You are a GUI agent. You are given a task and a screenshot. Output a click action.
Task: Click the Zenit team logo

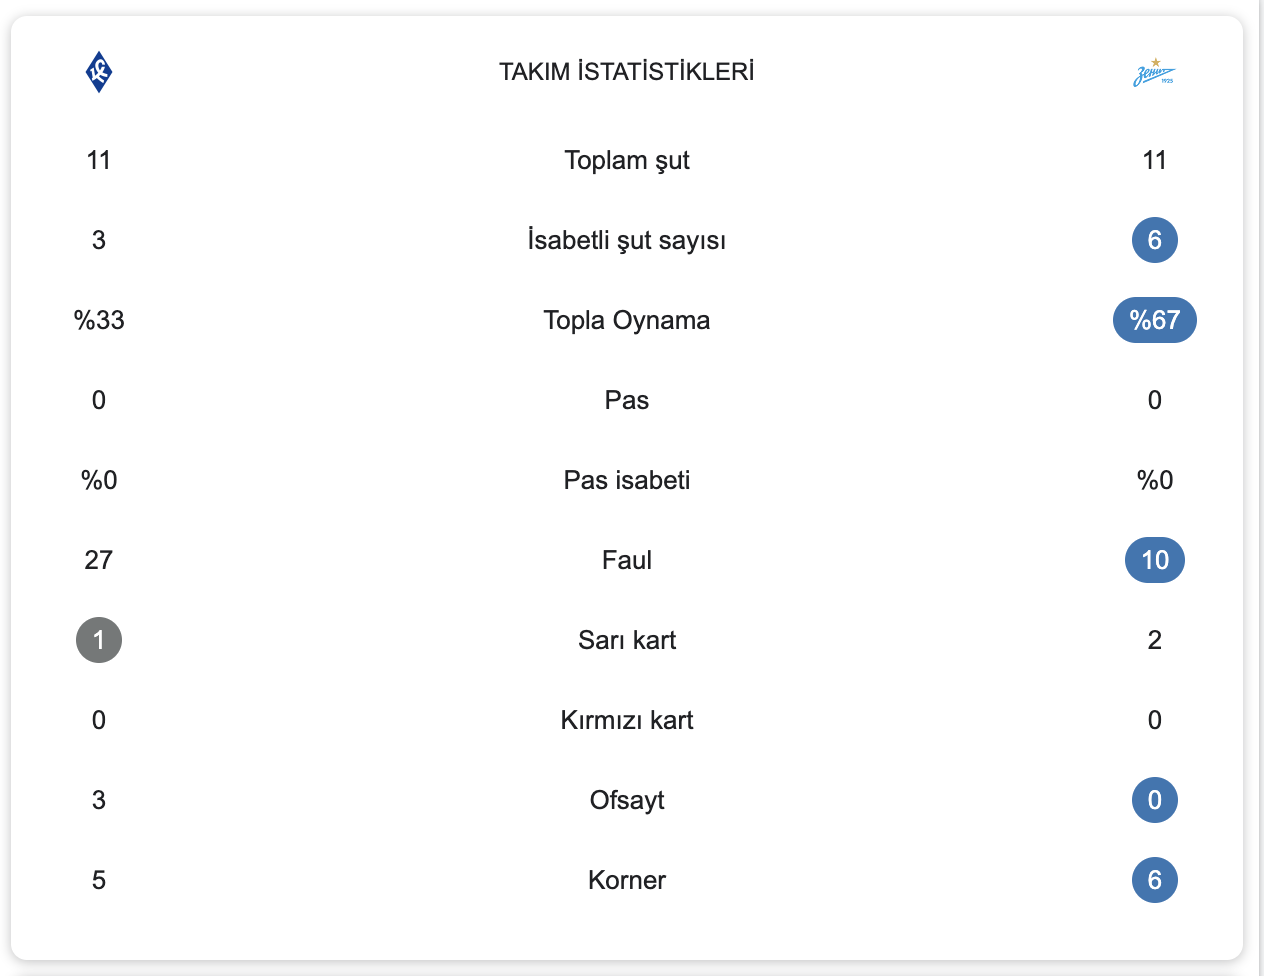coord(1154,72)
